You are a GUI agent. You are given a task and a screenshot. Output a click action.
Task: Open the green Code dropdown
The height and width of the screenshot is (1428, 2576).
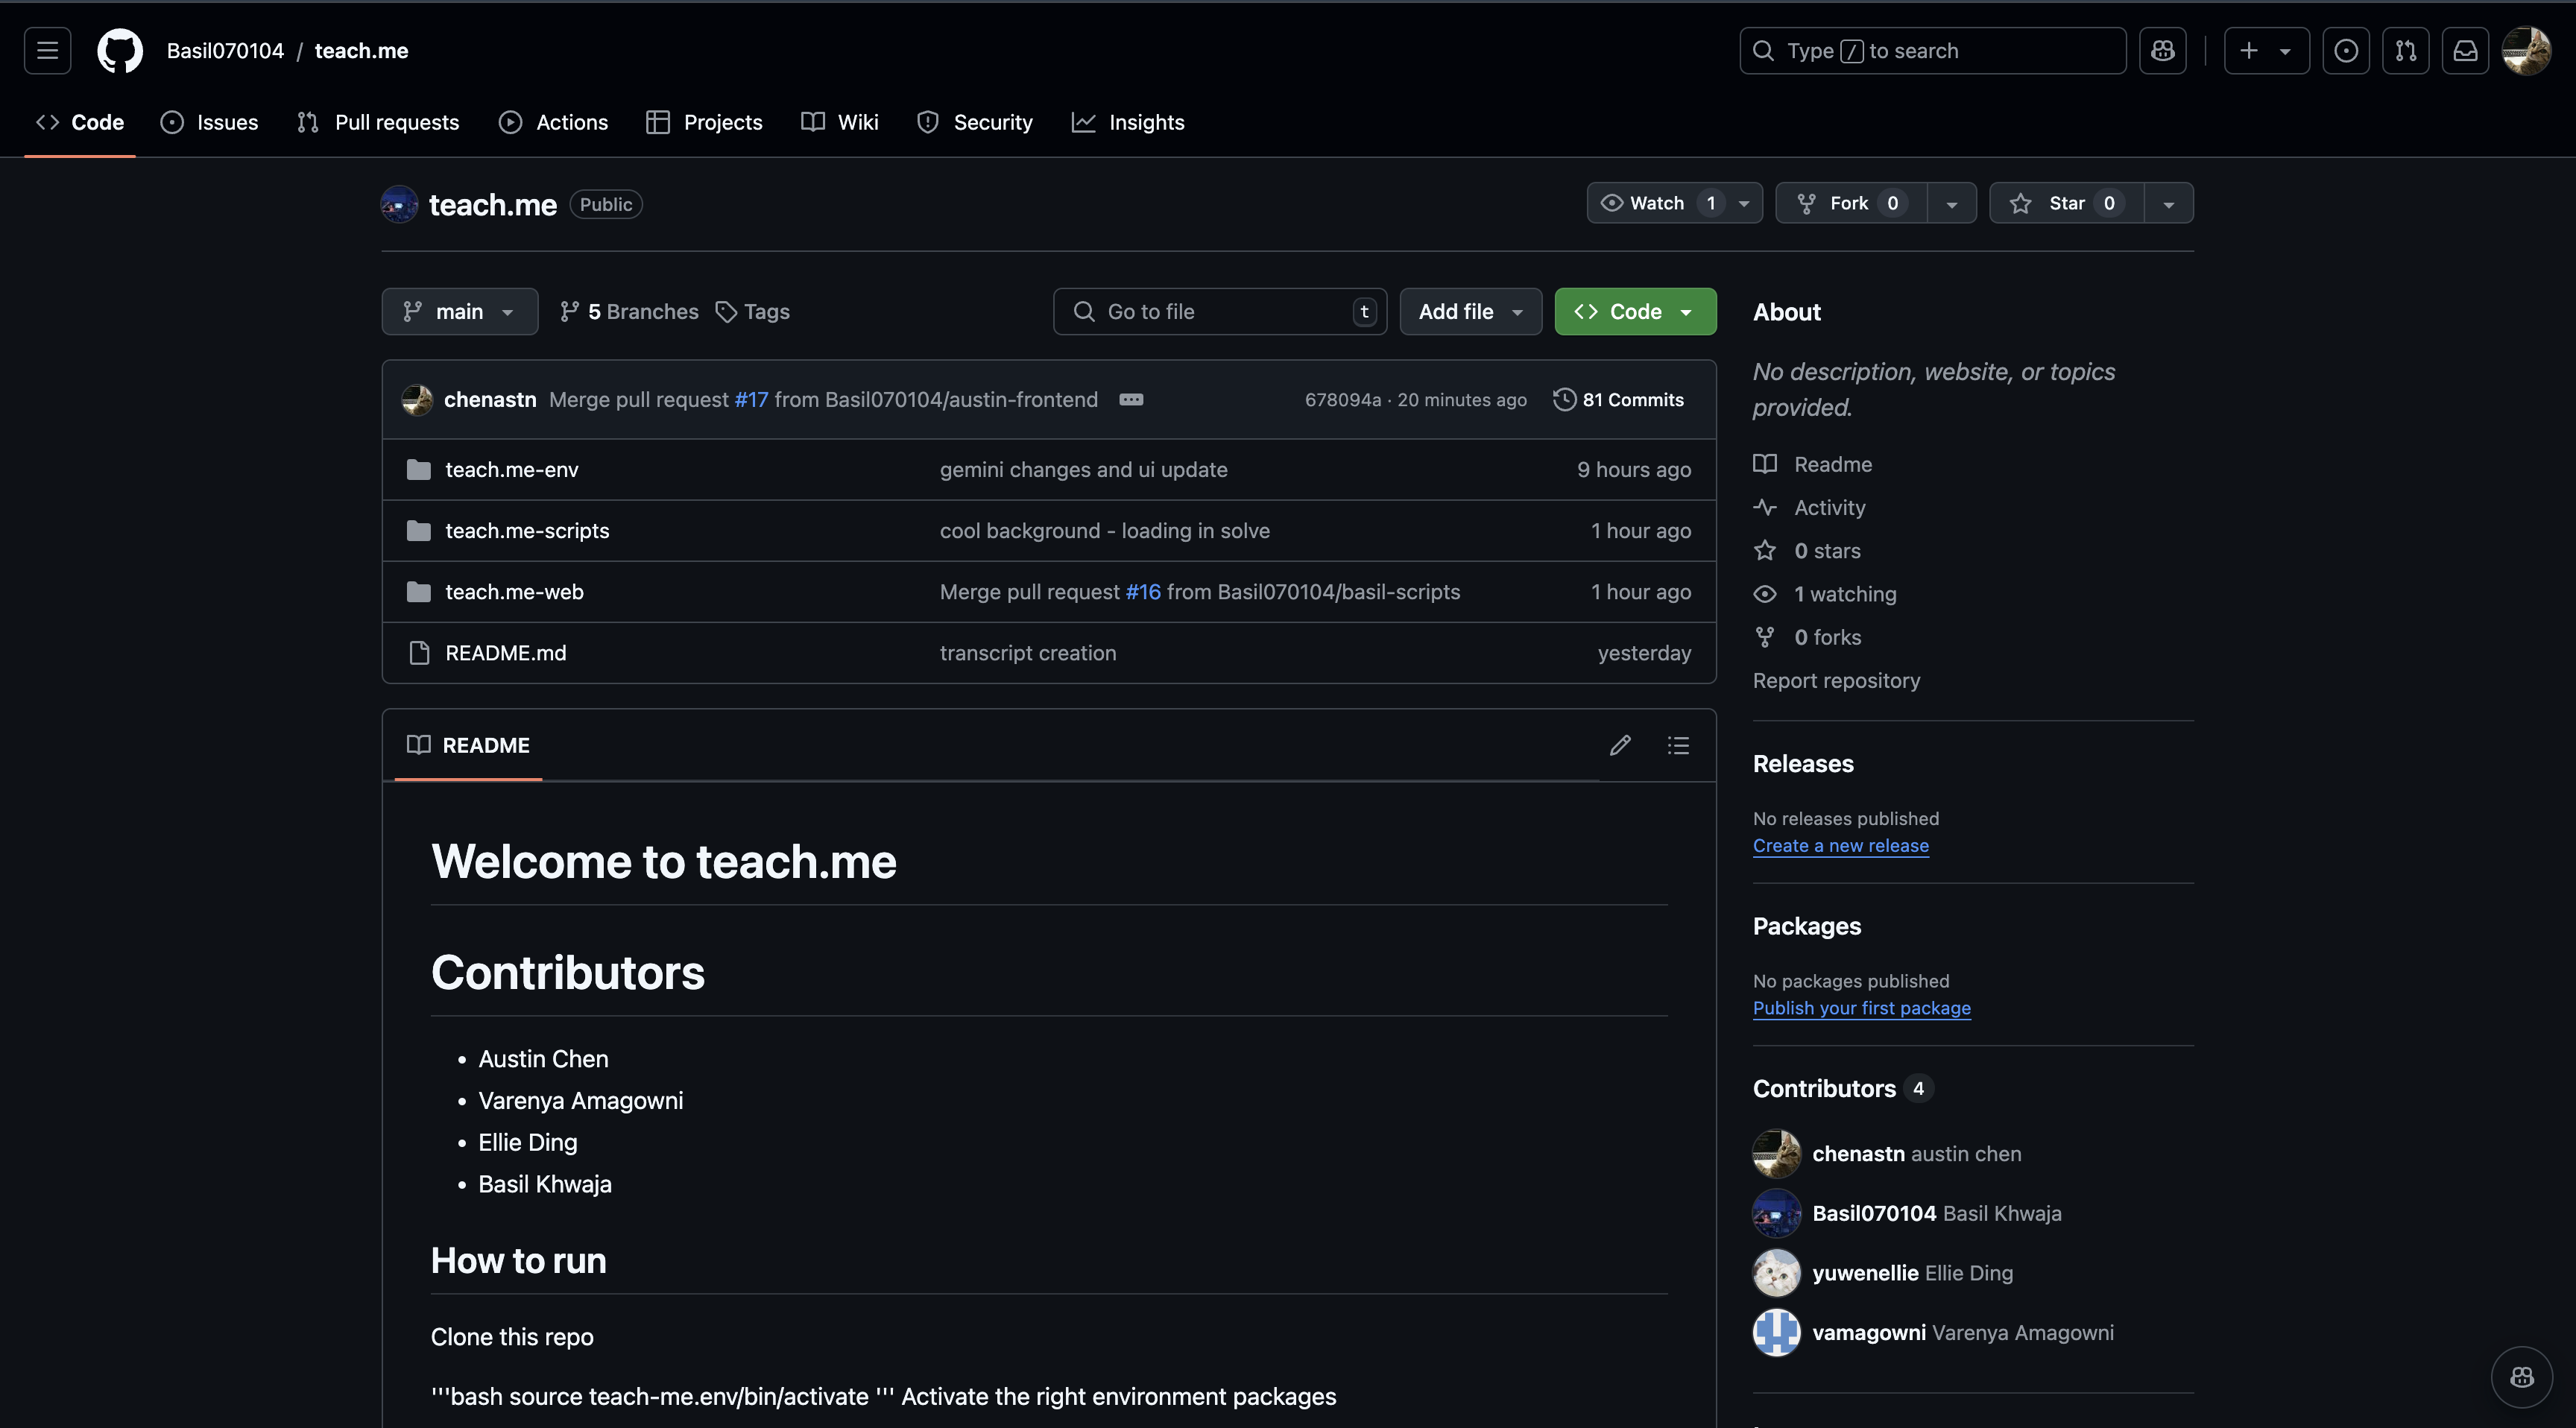pyautogui.click(x=1635, y=312)
